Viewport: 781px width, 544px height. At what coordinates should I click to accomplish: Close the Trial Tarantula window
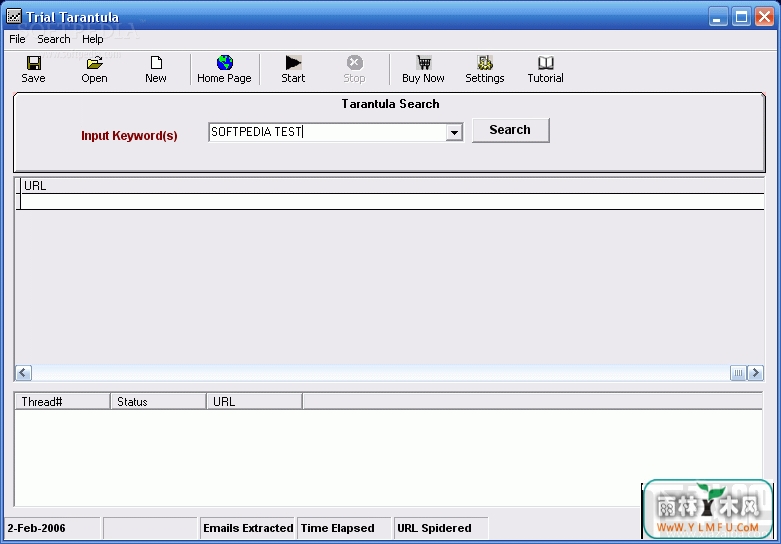[x=765, y=17]
